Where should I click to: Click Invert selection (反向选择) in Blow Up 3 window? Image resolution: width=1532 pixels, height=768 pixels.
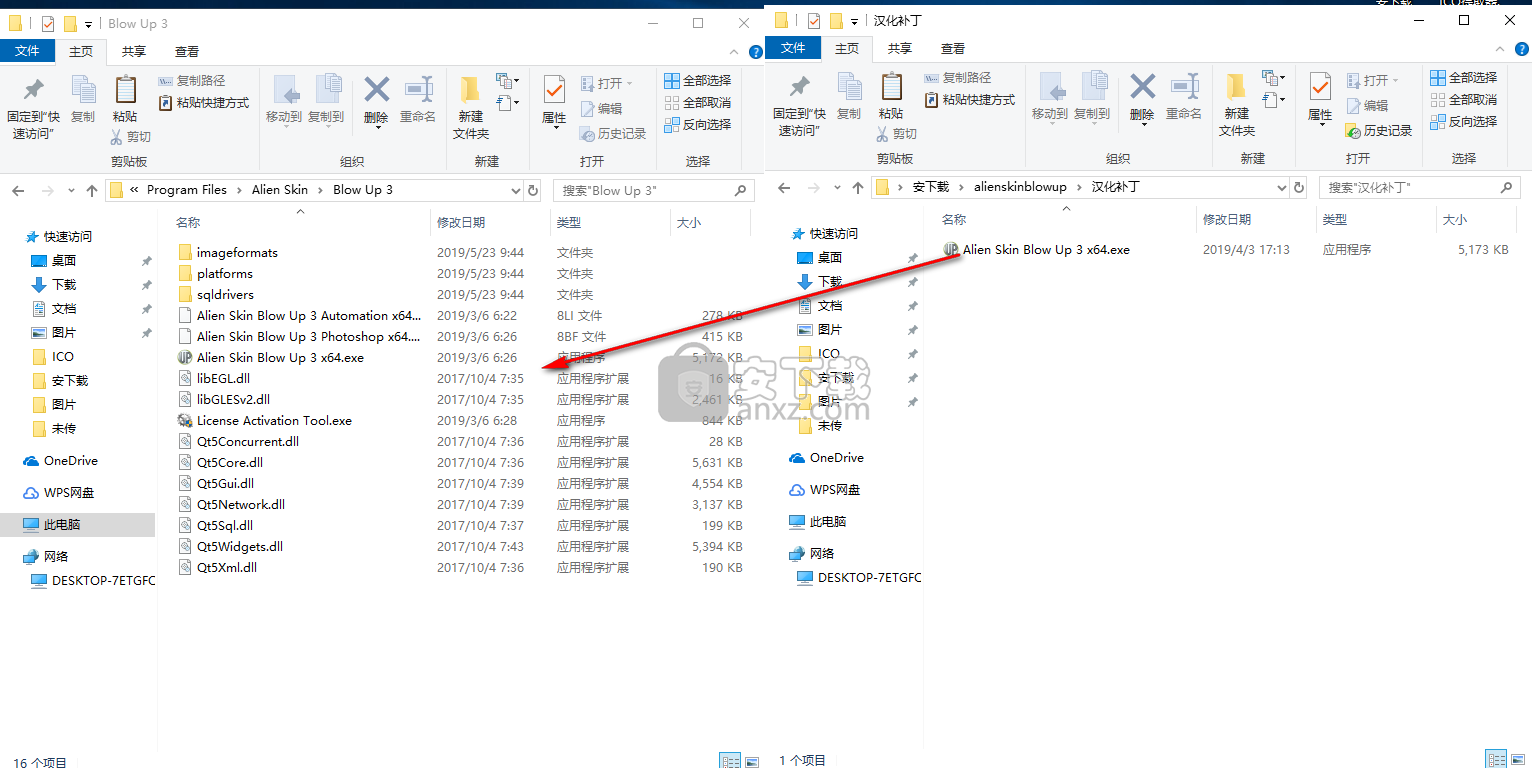[697, 124]
